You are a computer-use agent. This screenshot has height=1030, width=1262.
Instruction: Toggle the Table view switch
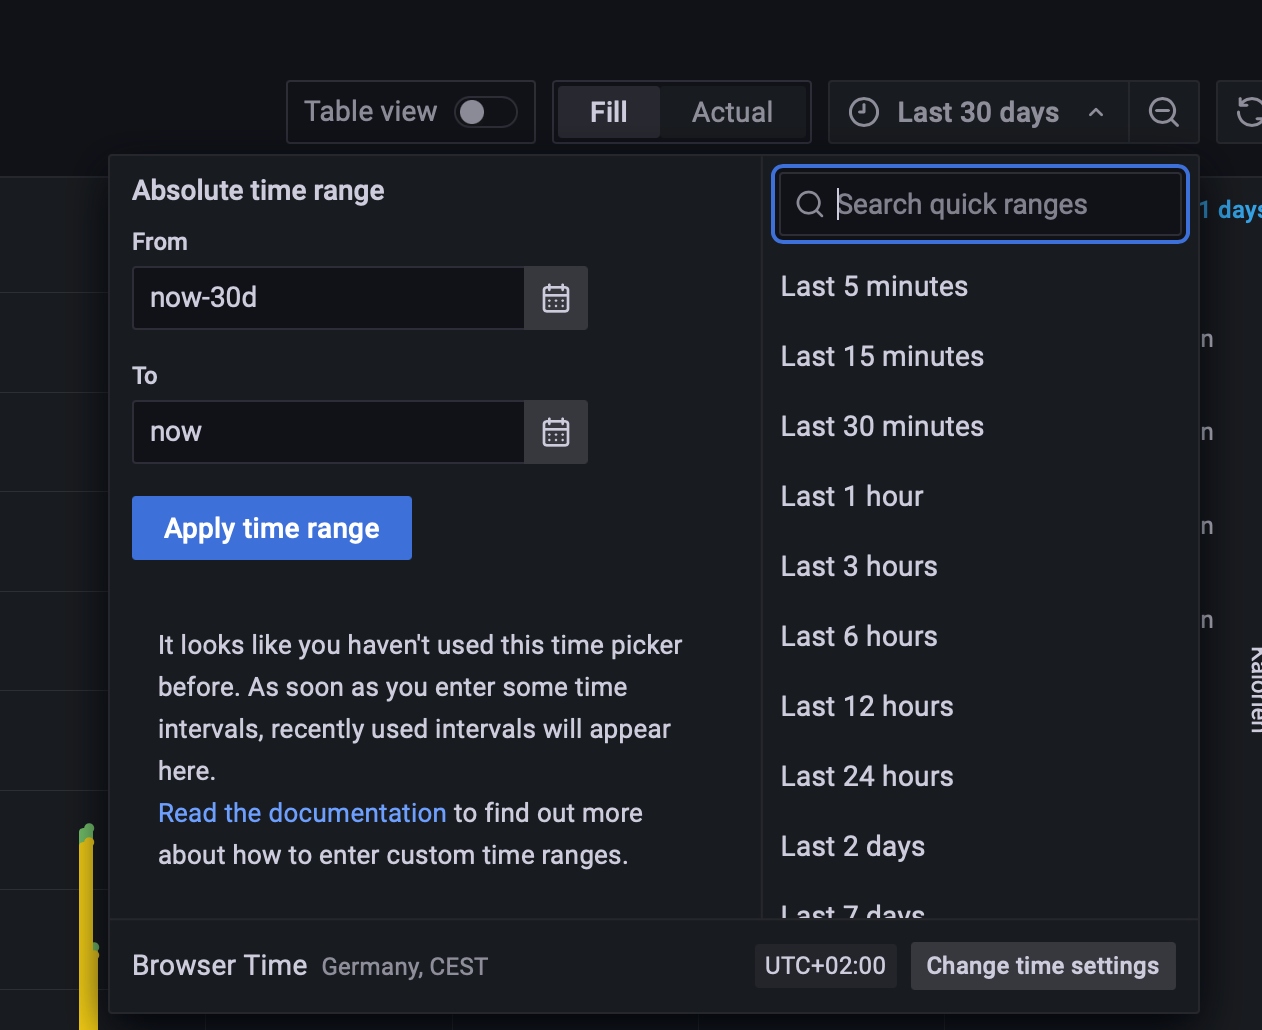point(485,112)
